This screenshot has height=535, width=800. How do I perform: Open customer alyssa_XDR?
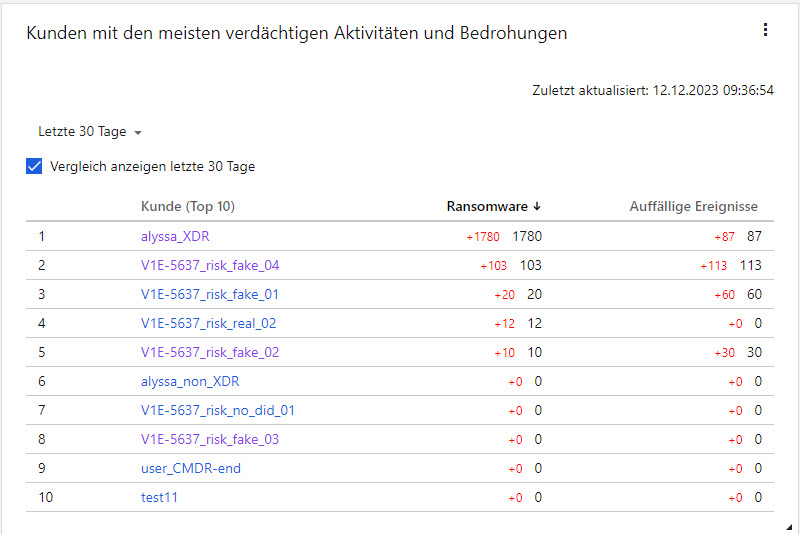pos(175,237)
